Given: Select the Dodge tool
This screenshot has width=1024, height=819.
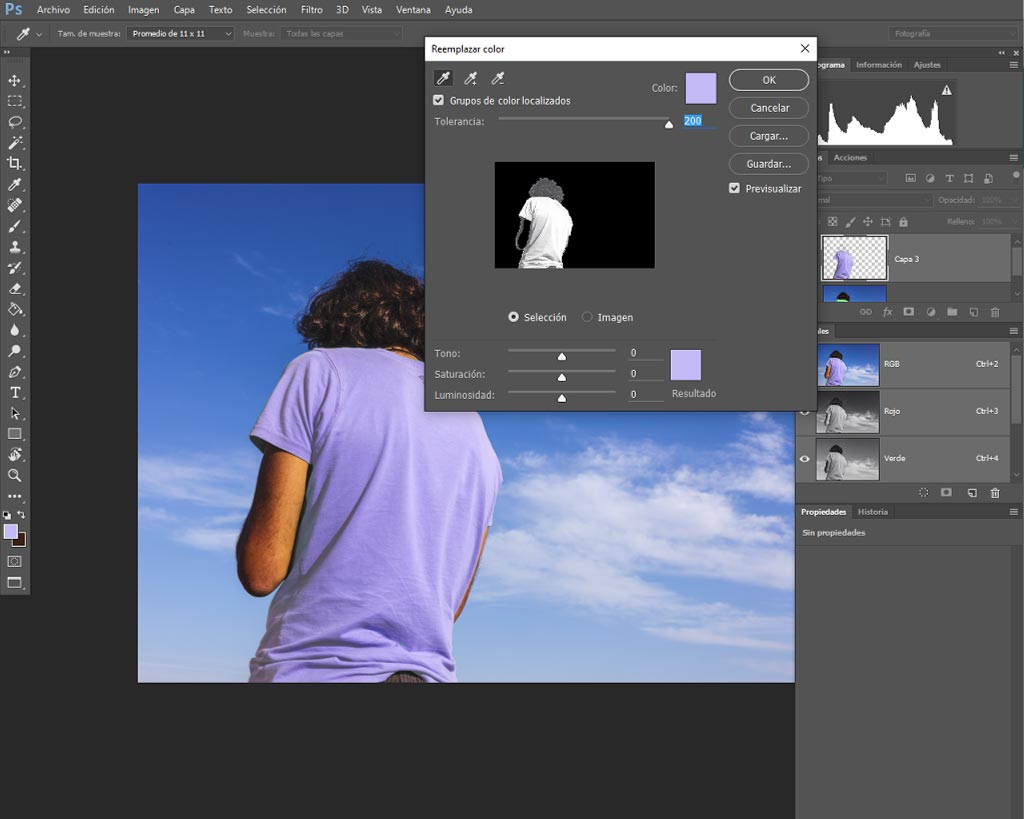Looking at the screenshot, I should click(x=14, y=351).
